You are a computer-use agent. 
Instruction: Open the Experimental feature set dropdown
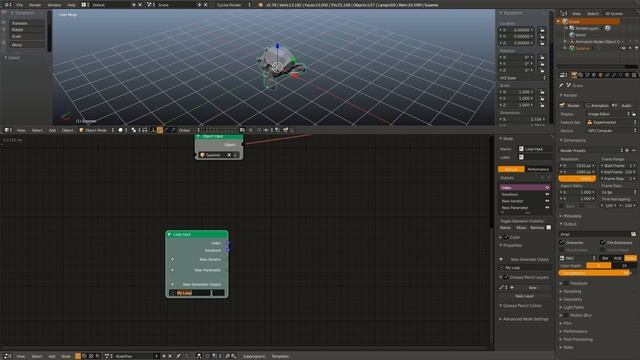611,122
